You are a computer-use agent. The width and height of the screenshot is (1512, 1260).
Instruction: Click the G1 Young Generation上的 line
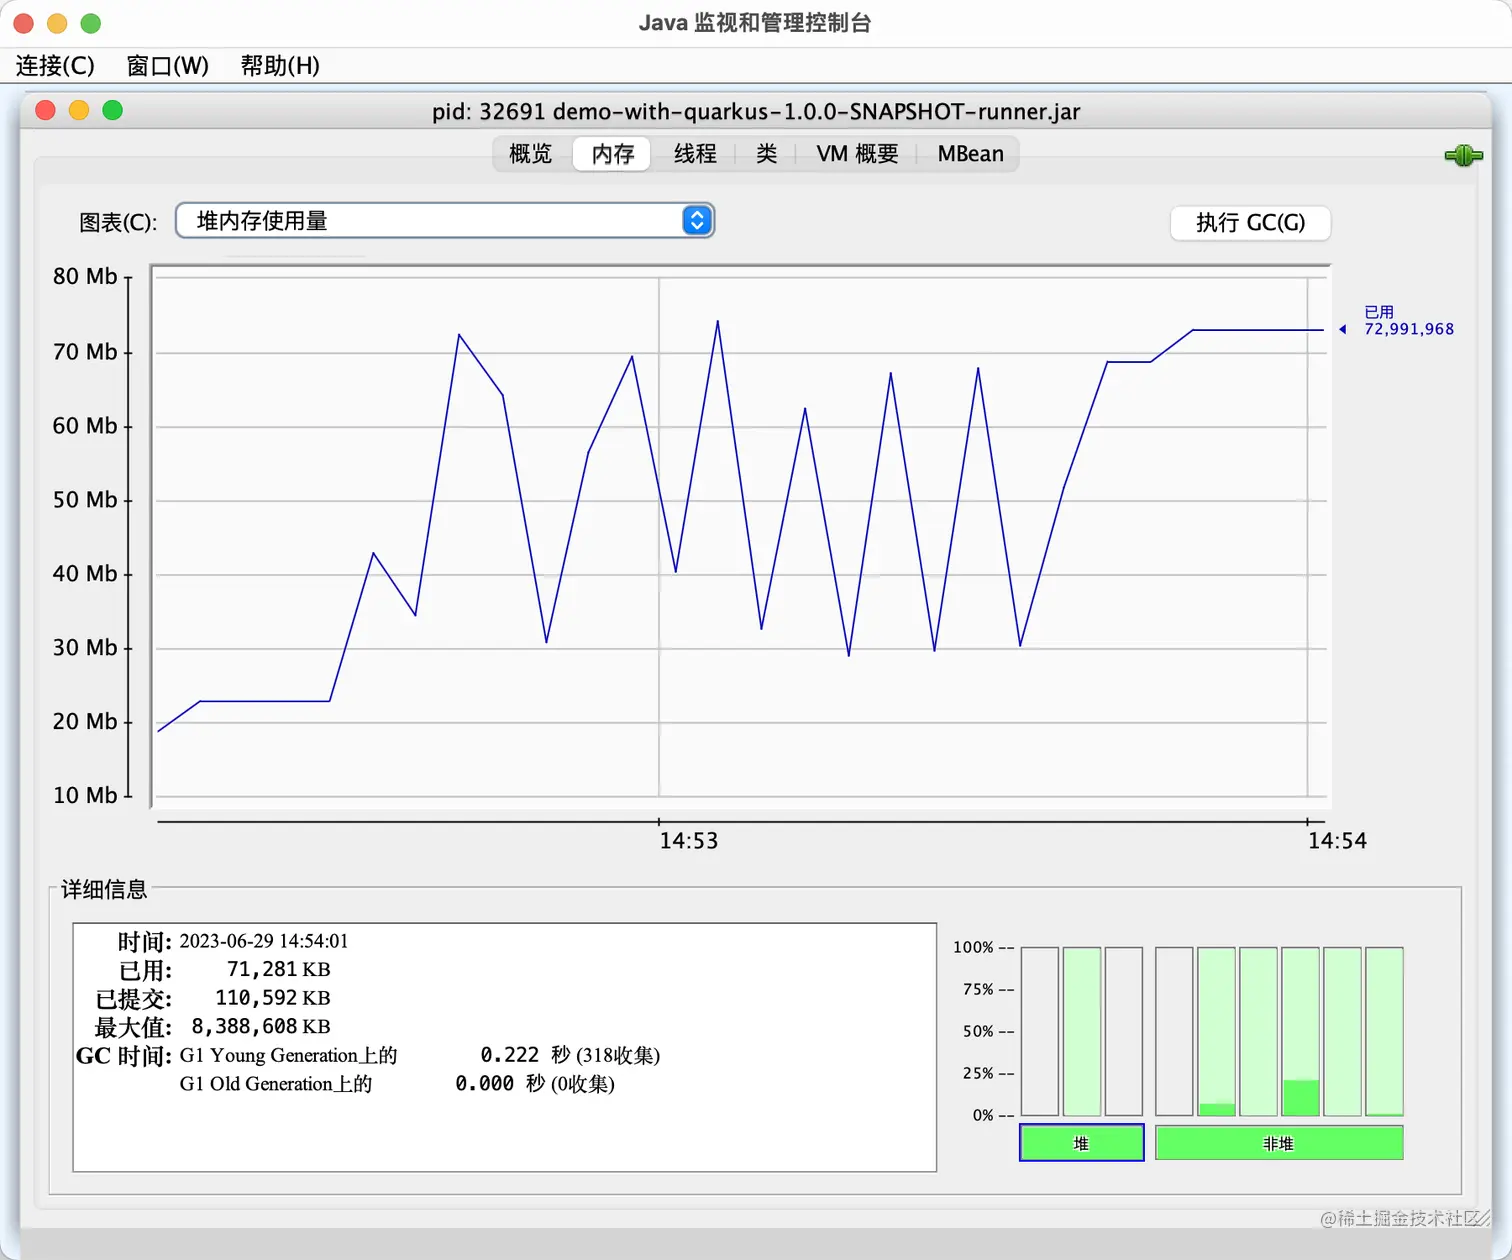tap(288, 1055)
